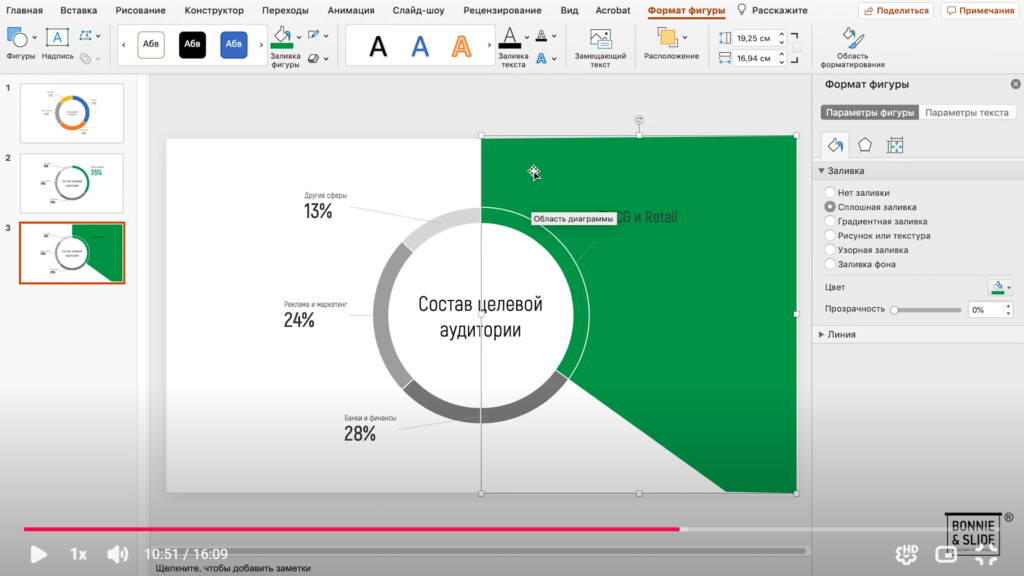
Task: Open the Фигуры dropdown arrow
Action: [34, 37]
